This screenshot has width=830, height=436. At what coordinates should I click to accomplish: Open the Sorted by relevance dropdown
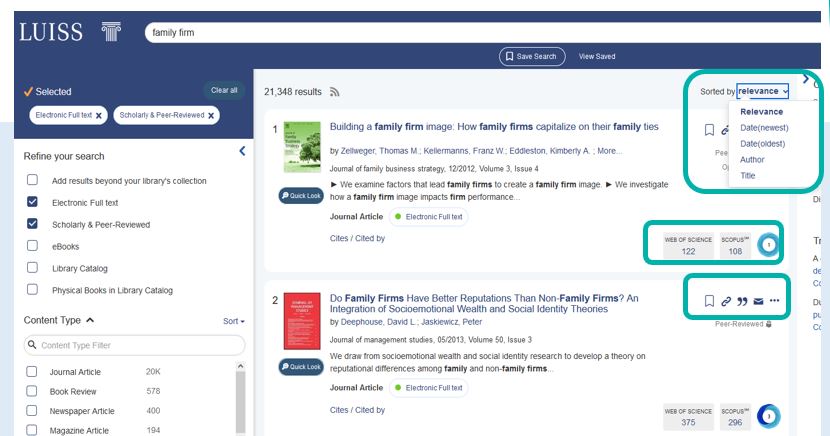[x=763, y=91]
